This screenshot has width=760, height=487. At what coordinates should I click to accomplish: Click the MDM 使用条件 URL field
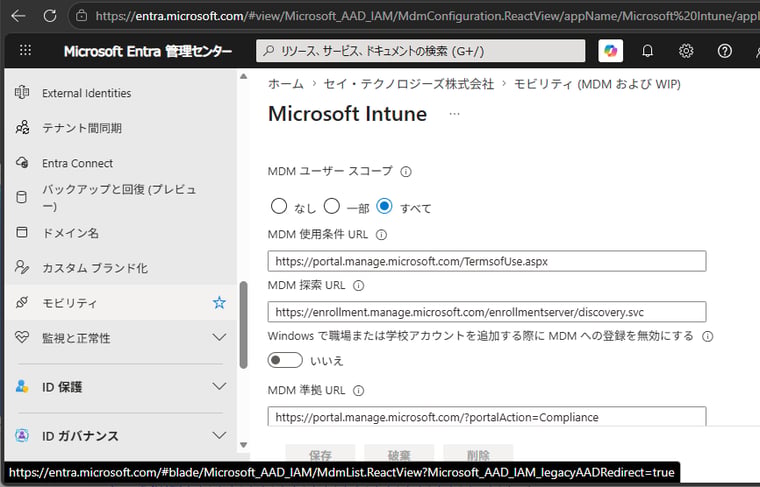(x=487, y=261)
